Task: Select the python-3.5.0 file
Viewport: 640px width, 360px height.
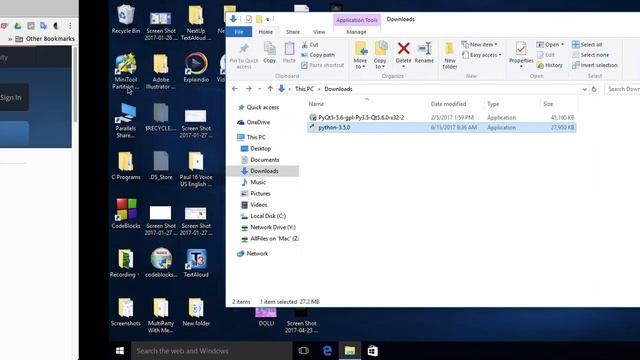Action: [x=442, y=127]
